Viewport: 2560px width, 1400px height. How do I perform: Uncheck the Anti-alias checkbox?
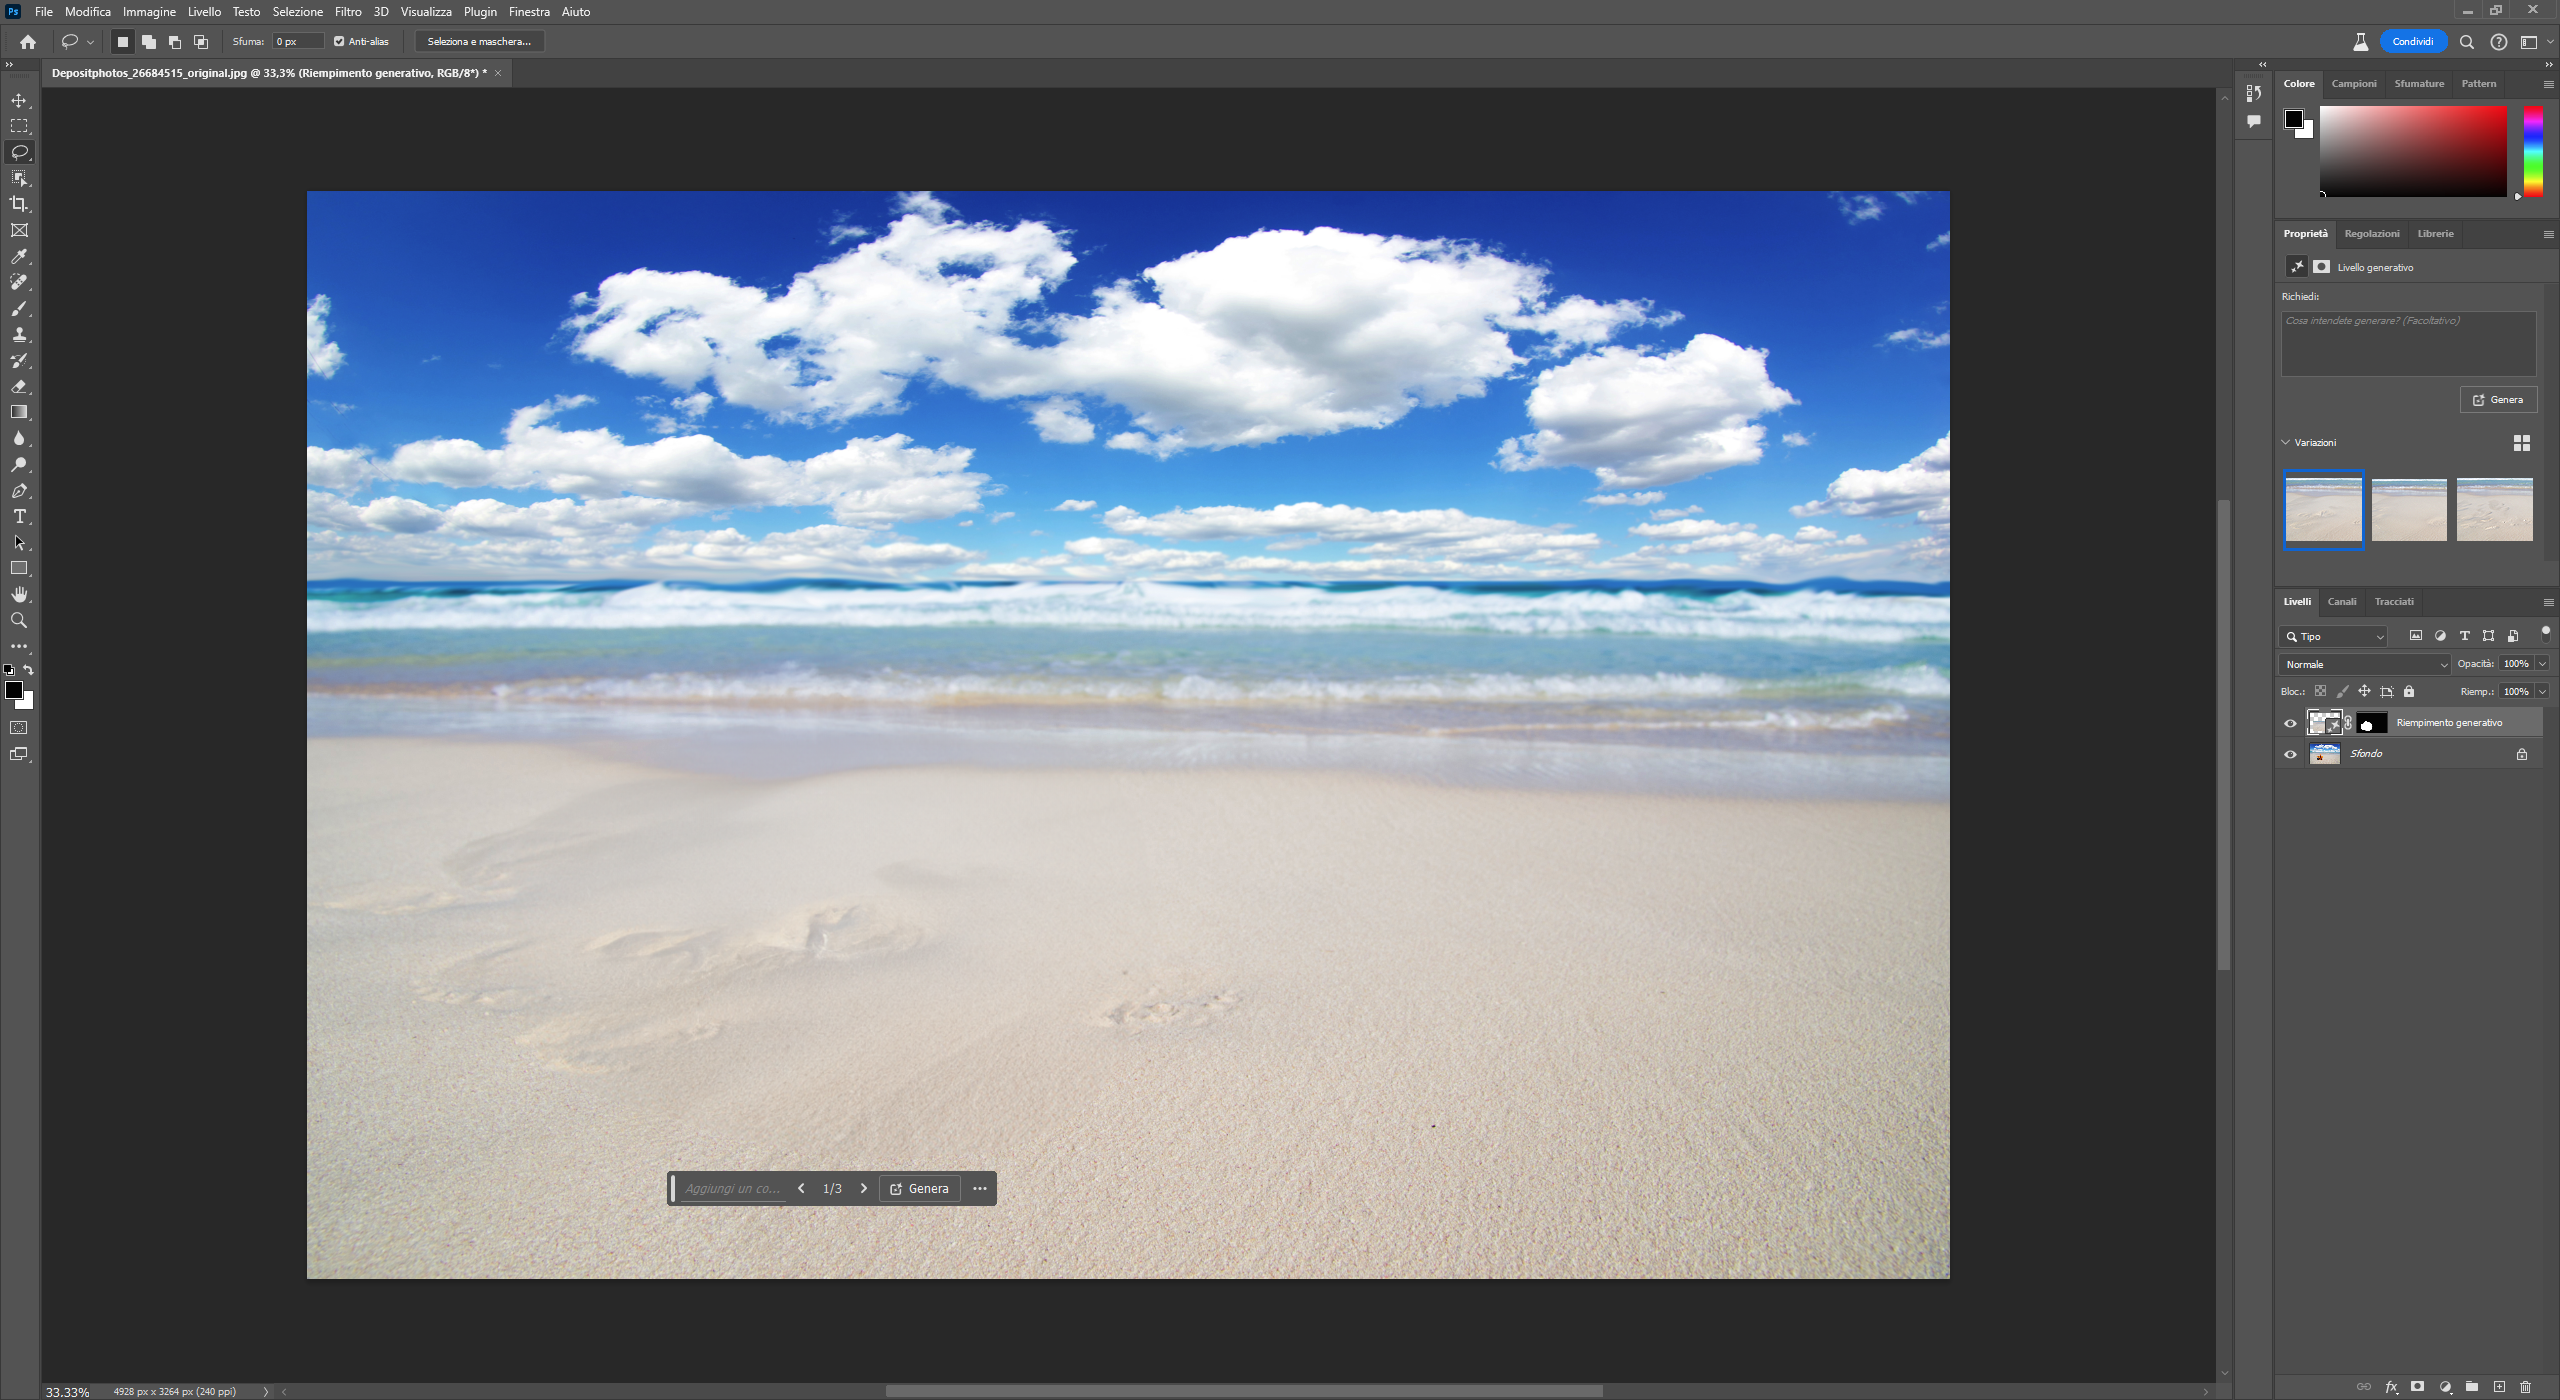pyautogui.click(x=339, y=42)
